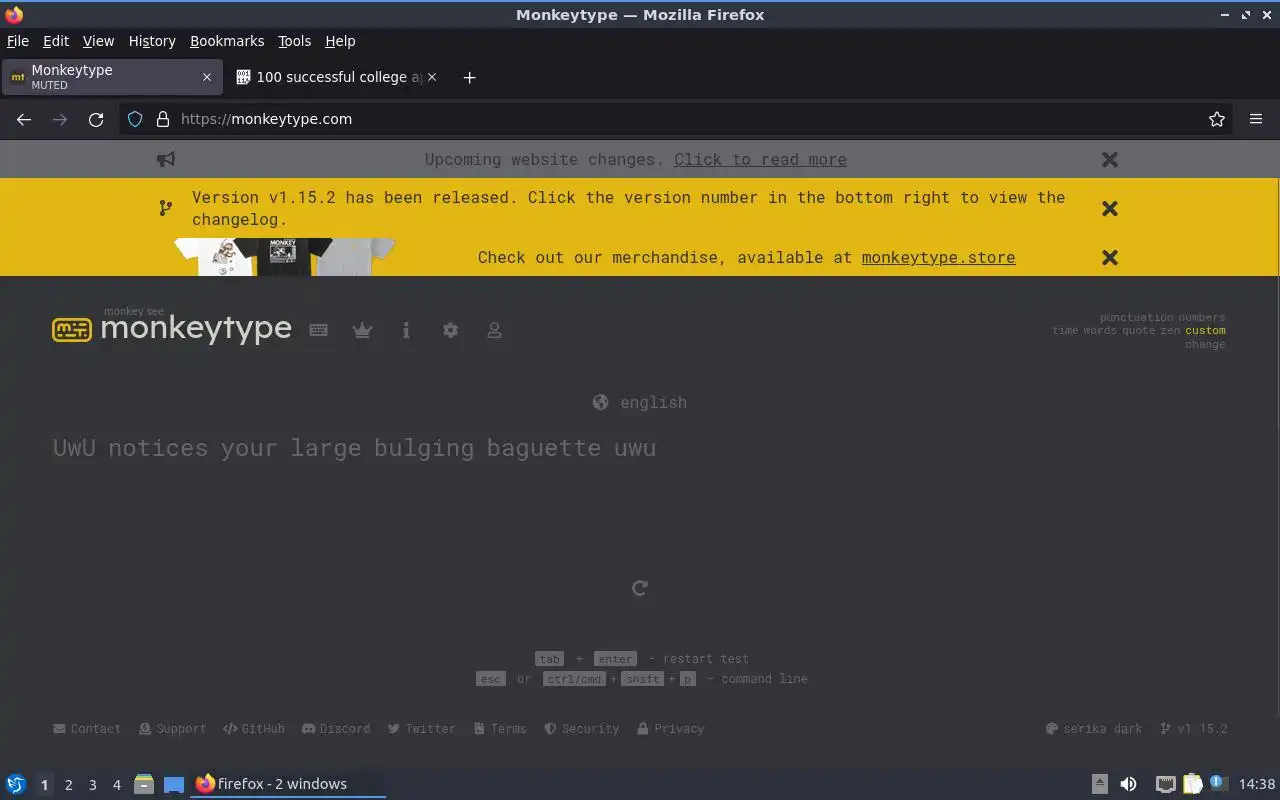Select quote test mode
This screenshot has height=800, width=1280.
pos(1139,330)
